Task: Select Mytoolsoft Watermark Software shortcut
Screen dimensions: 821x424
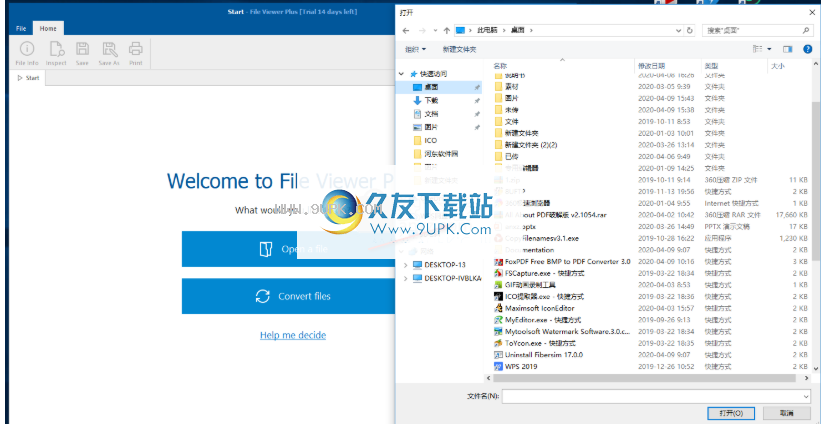Action: click(562, 331)
